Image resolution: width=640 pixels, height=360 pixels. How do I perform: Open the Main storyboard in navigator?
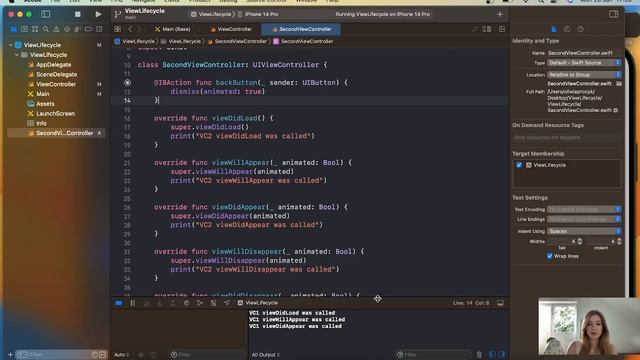pos(42,94)
